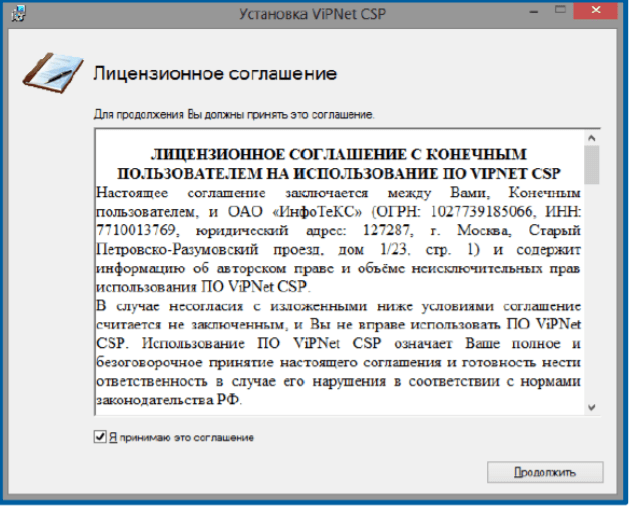This screenshot has width=630, height=508.
Task: Click the scroll up arrow of the license text
Action: point(591,138)
